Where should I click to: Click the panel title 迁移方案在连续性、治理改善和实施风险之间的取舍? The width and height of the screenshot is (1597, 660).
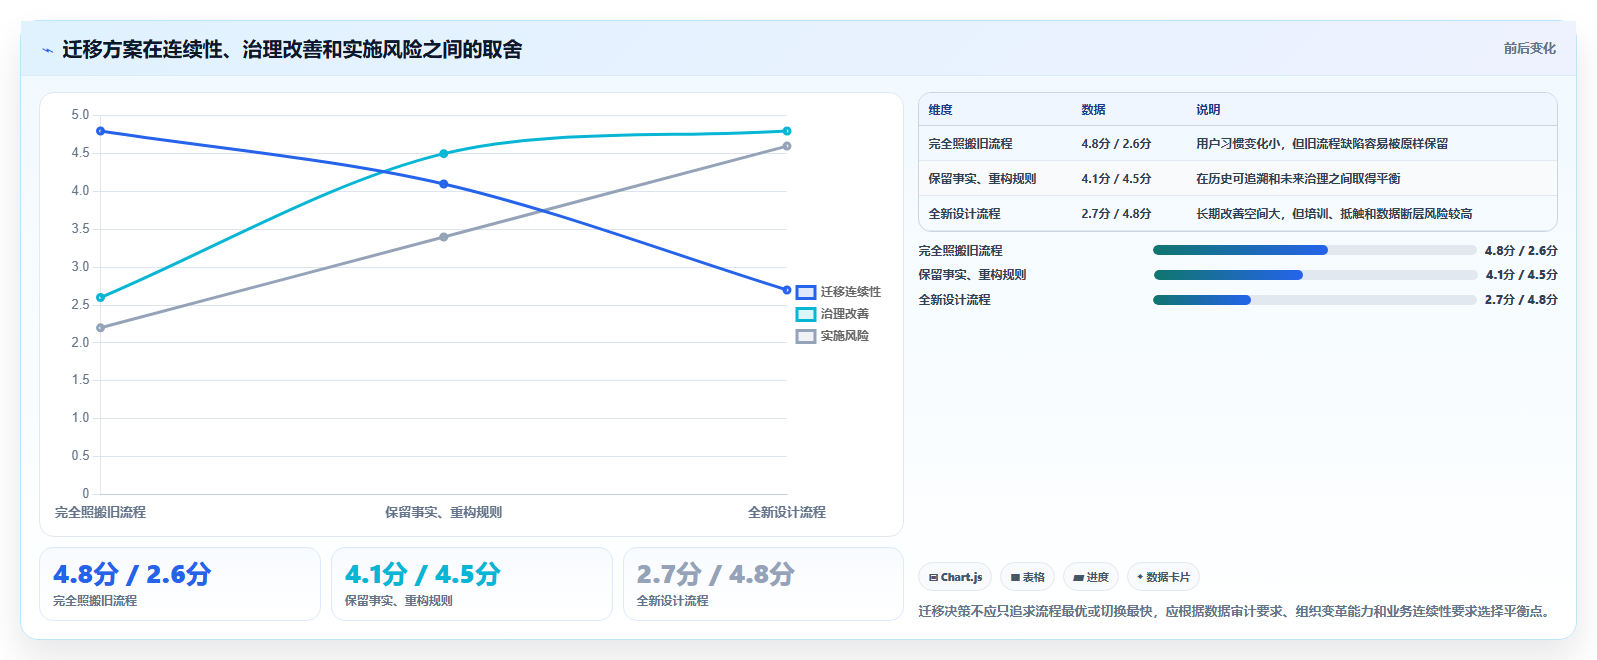coord(292,49)
